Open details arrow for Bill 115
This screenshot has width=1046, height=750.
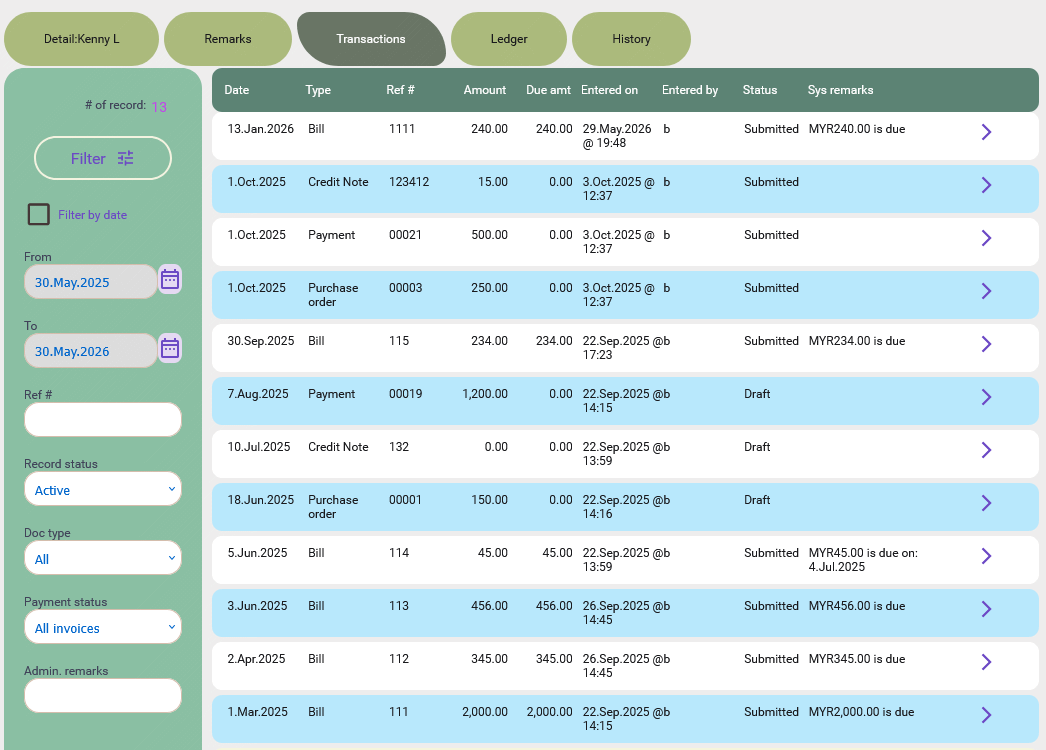986,344
